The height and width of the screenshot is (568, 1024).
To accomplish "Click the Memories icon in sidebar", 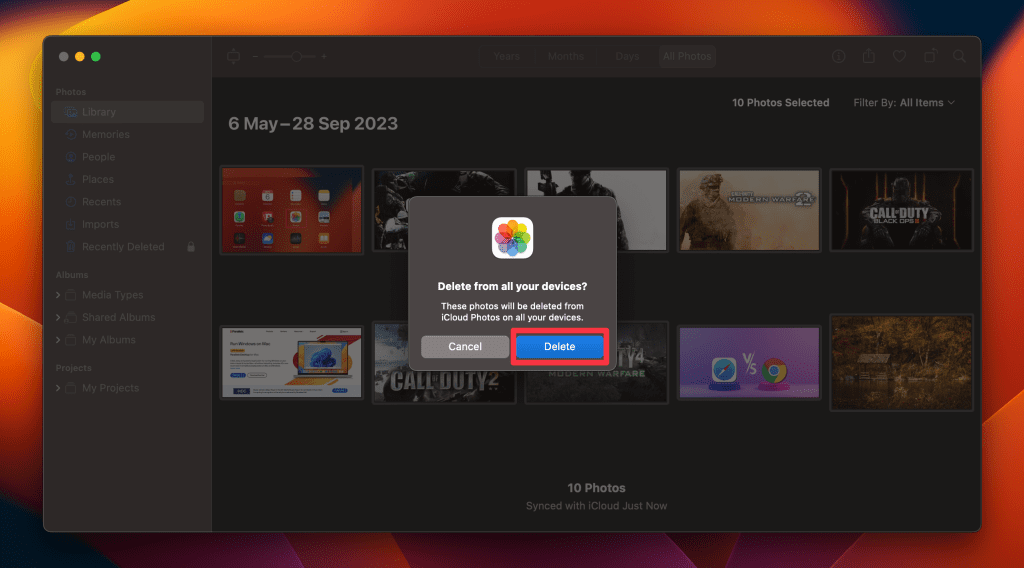I will tap(71, 134).
